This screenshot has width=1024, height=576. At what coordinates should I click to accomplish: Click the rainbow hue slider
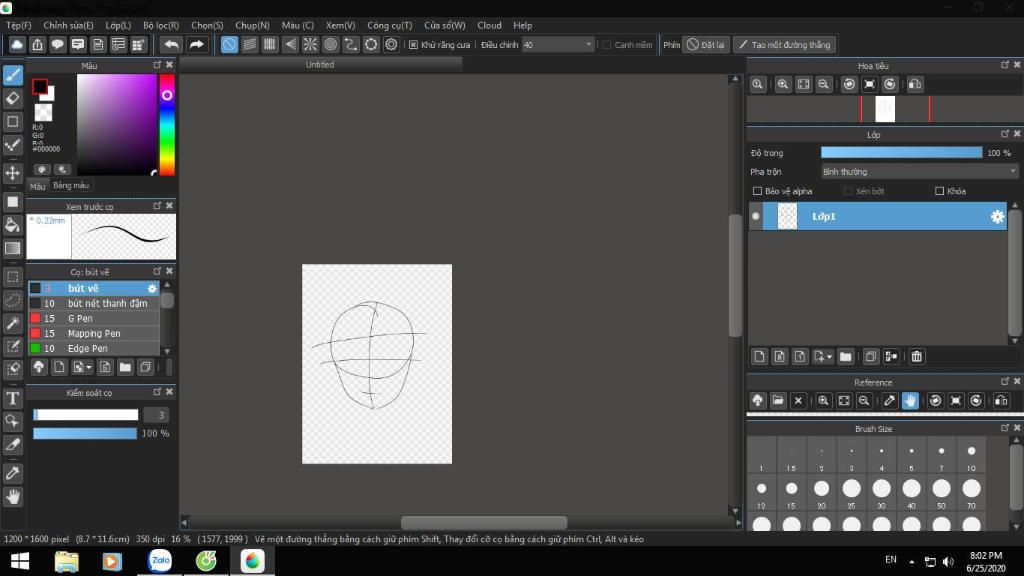click(167, 125)
